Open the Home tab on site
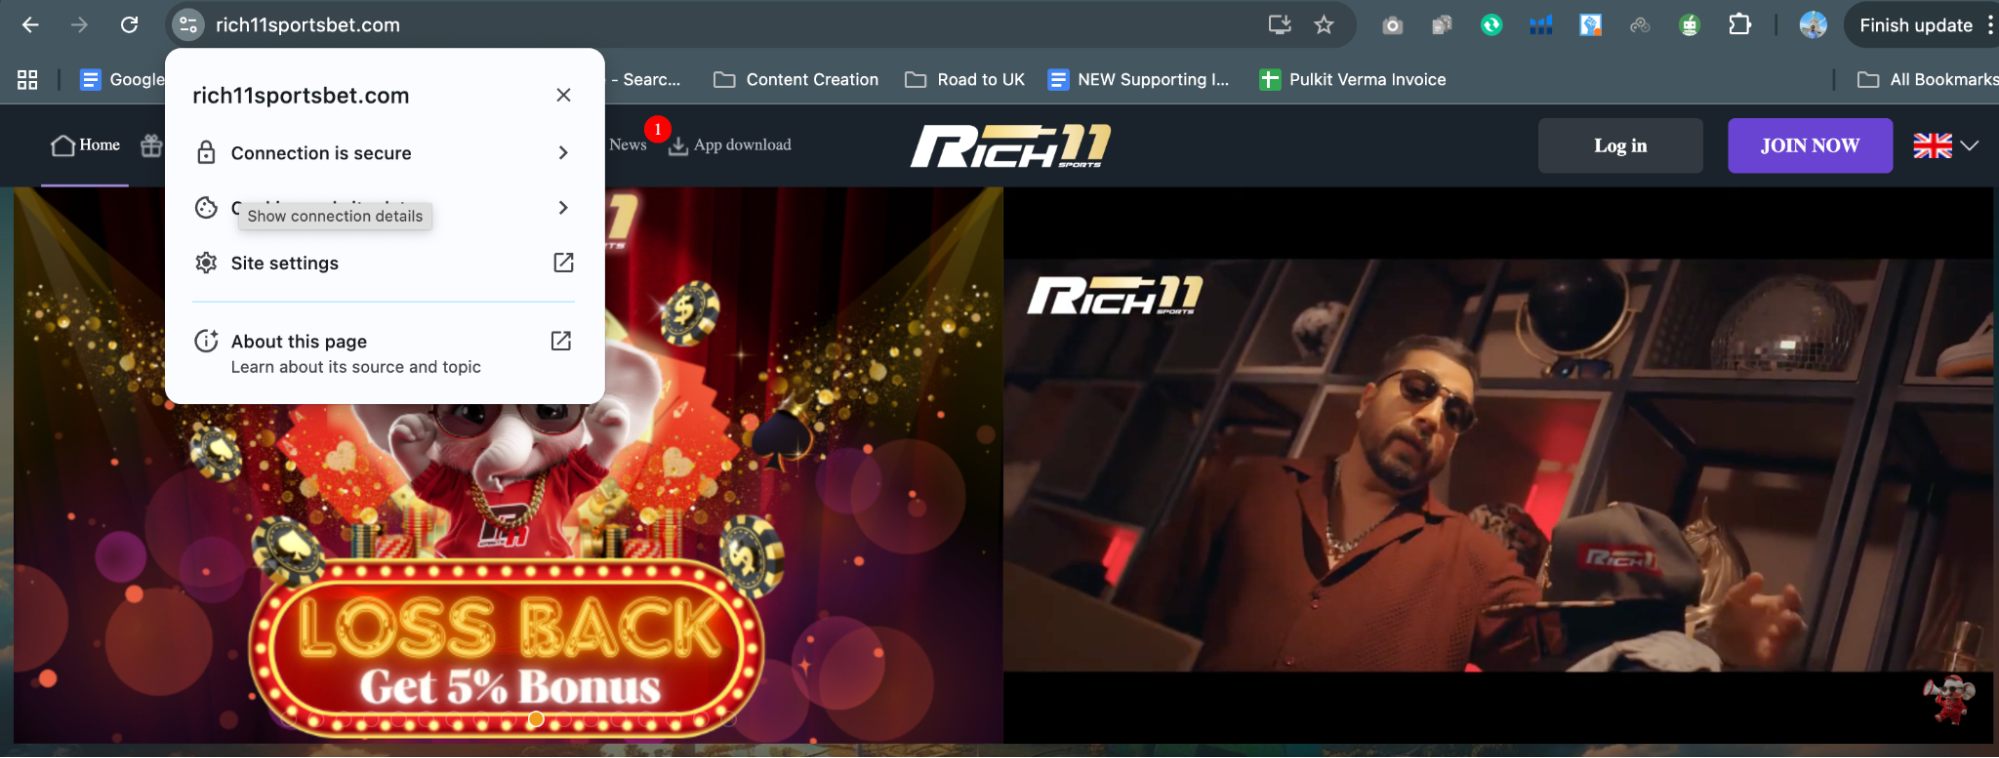Screen dimensions: 1999x758 86,145
